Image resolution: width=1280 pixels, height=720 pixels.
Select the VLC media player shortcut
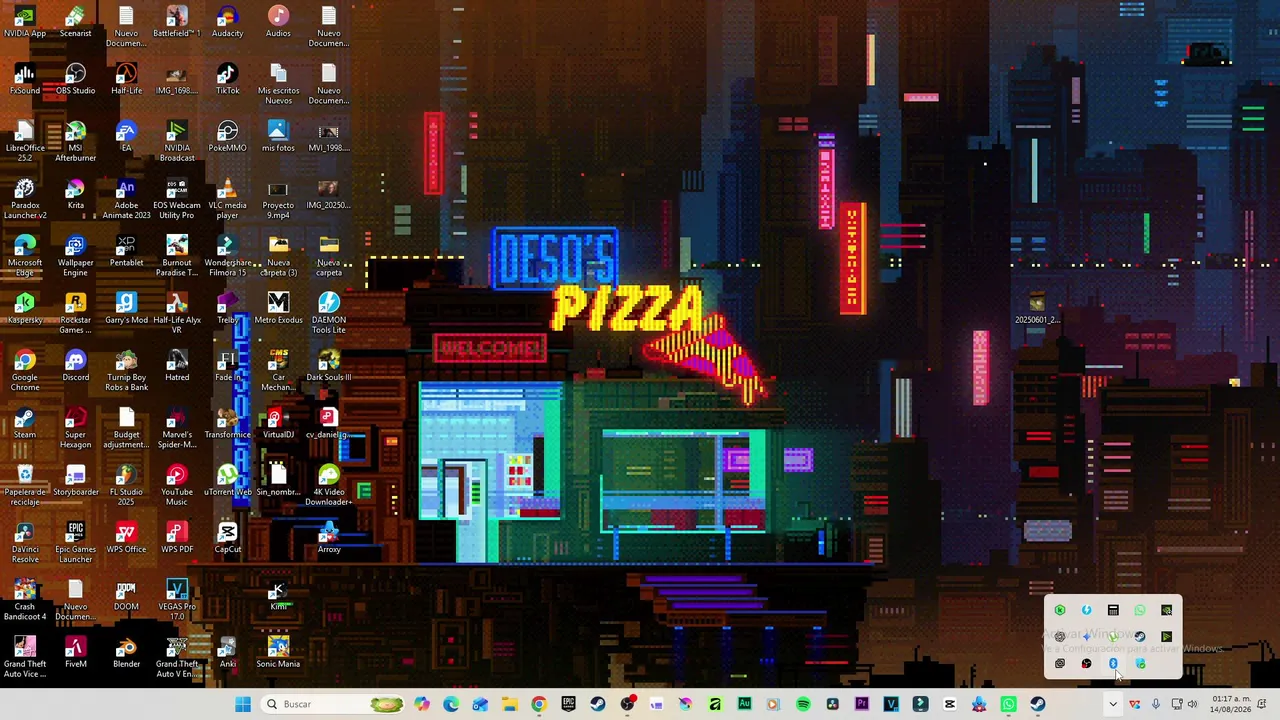pos(227,199)
